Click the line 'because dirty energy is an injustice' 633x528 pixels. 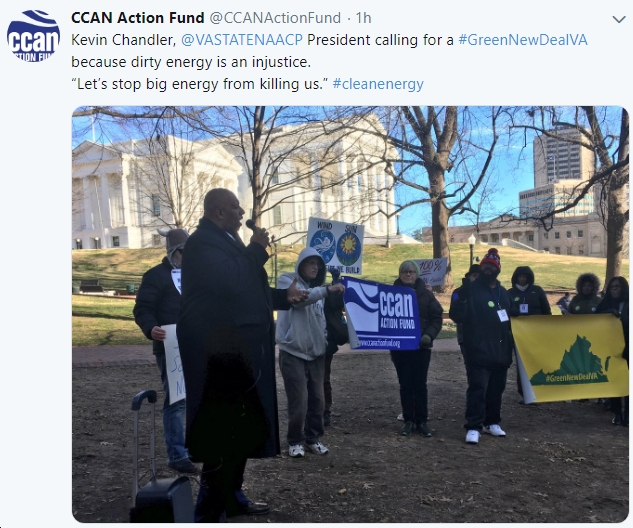191,62
